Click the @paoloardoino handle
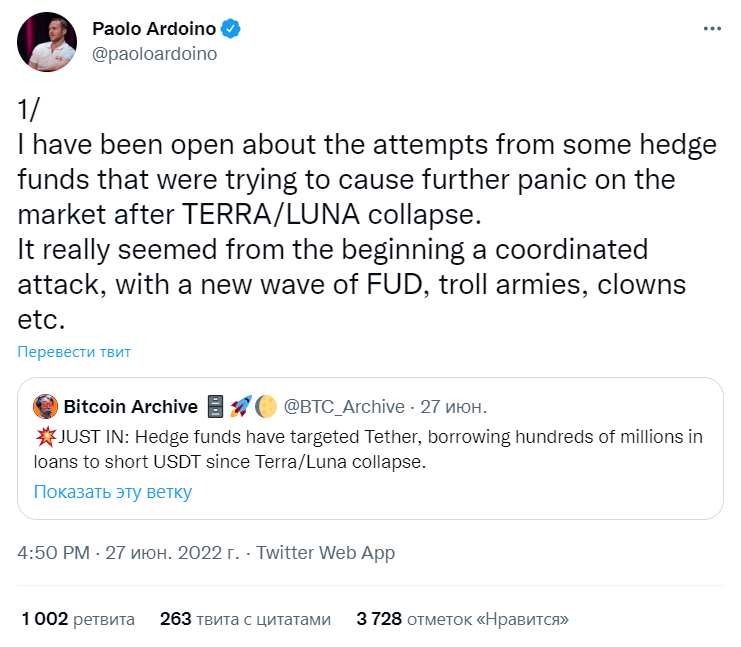The width and height of the screenshot is (741, 647). coord(155,54)
